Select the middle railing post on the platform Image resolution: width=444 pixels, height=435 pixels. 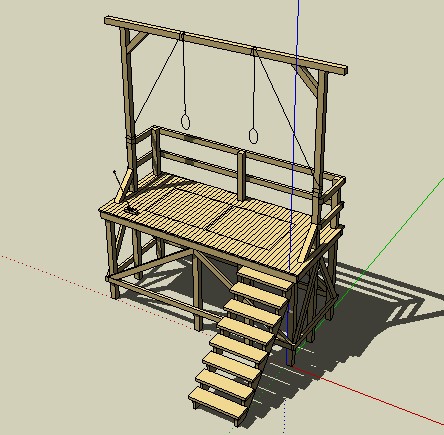[x=242, y=176]
